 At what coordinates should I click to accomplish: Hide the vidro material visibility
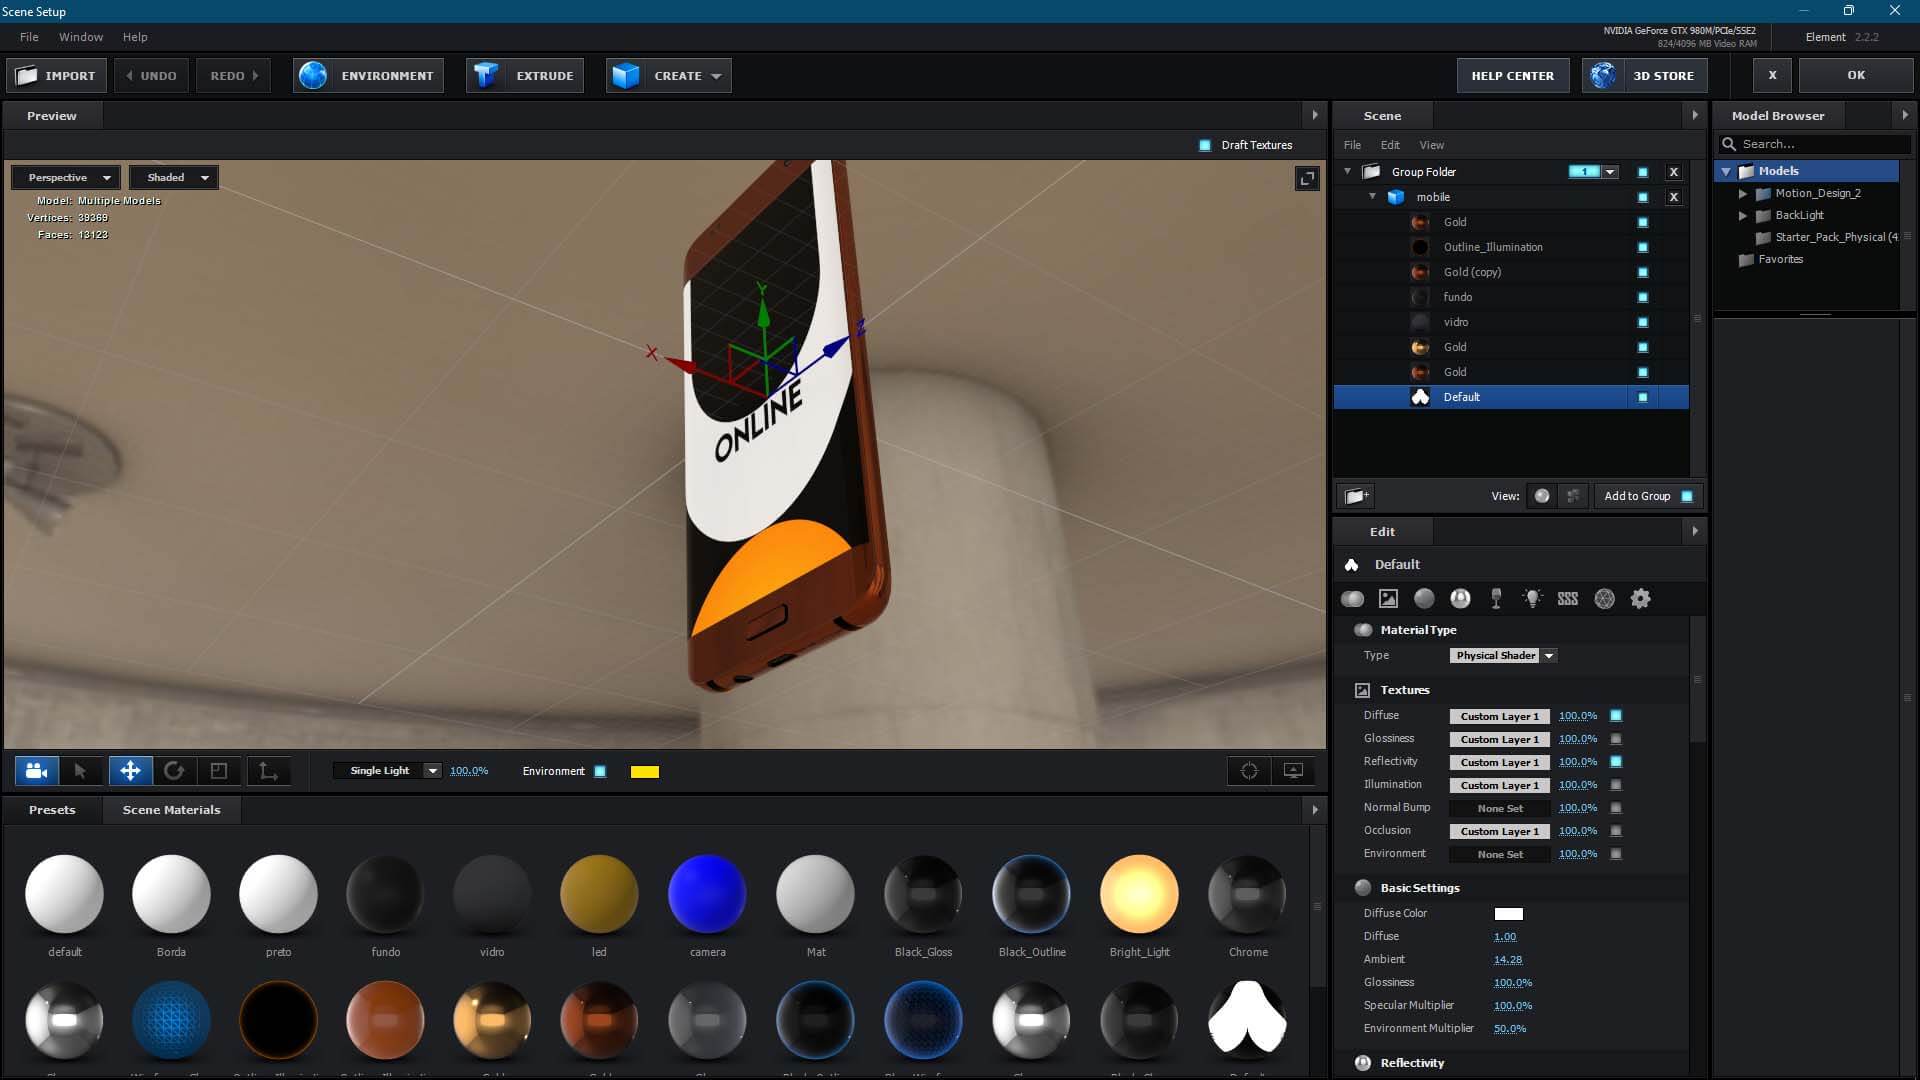[x=1642, y=322]
